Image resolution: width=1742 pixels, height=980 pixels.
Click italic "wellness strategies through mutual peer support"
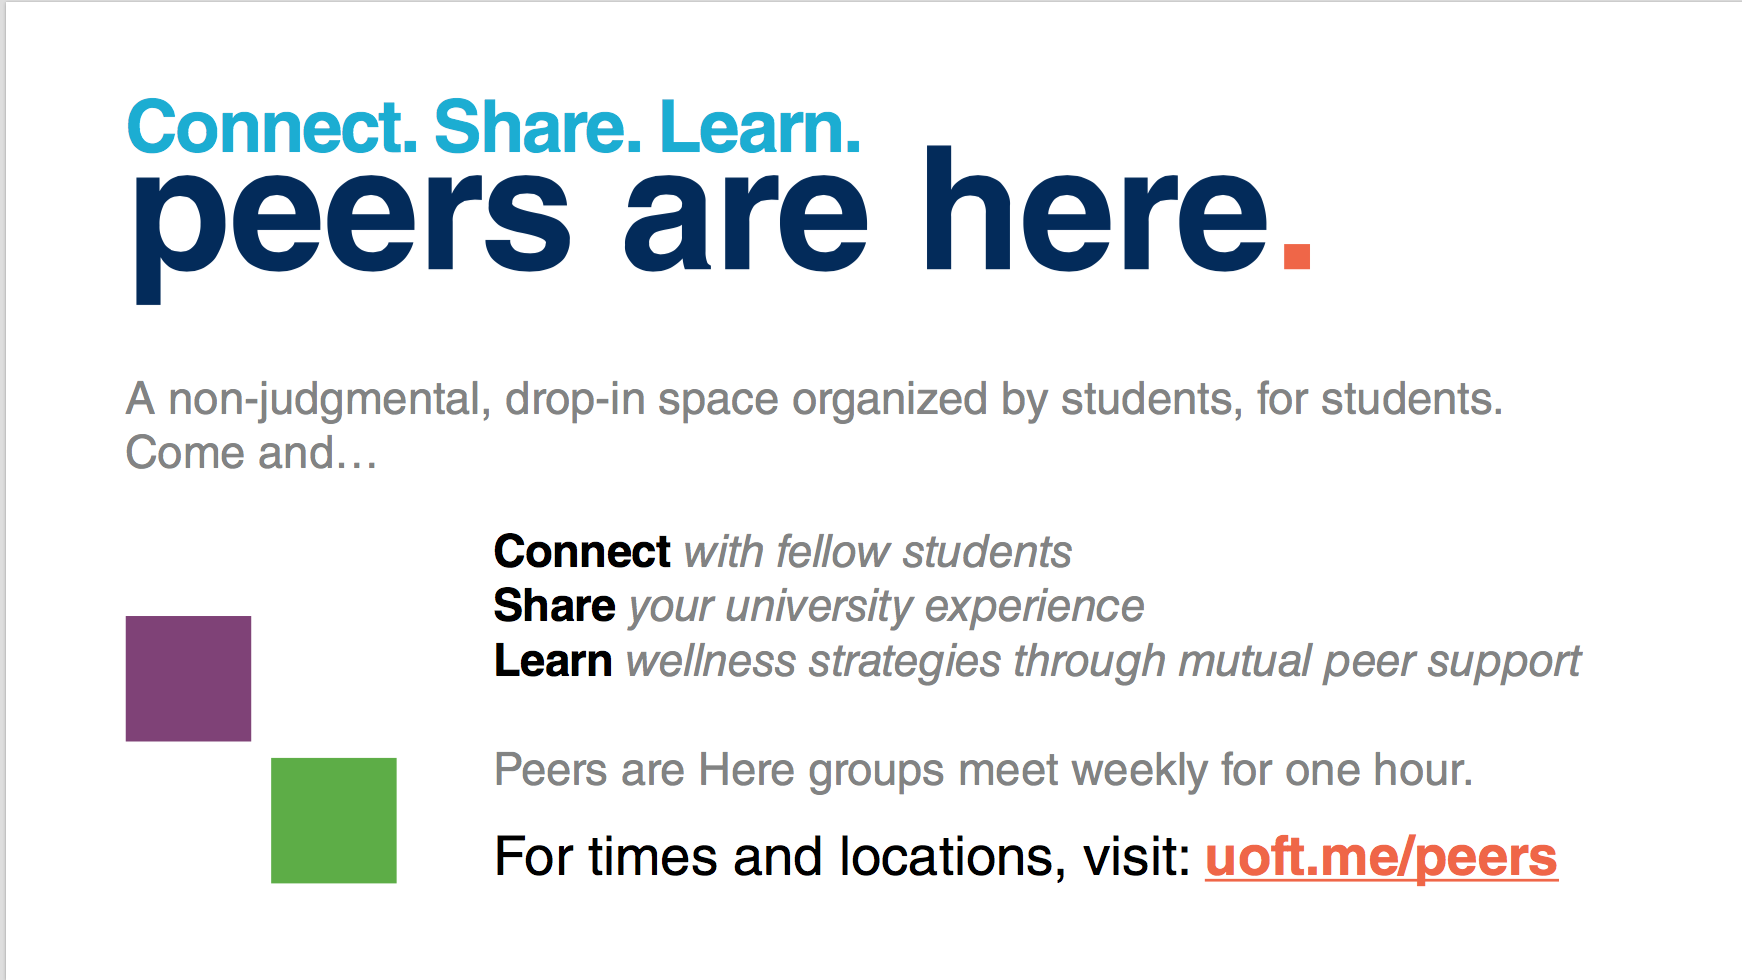(x=1102, y=661)
